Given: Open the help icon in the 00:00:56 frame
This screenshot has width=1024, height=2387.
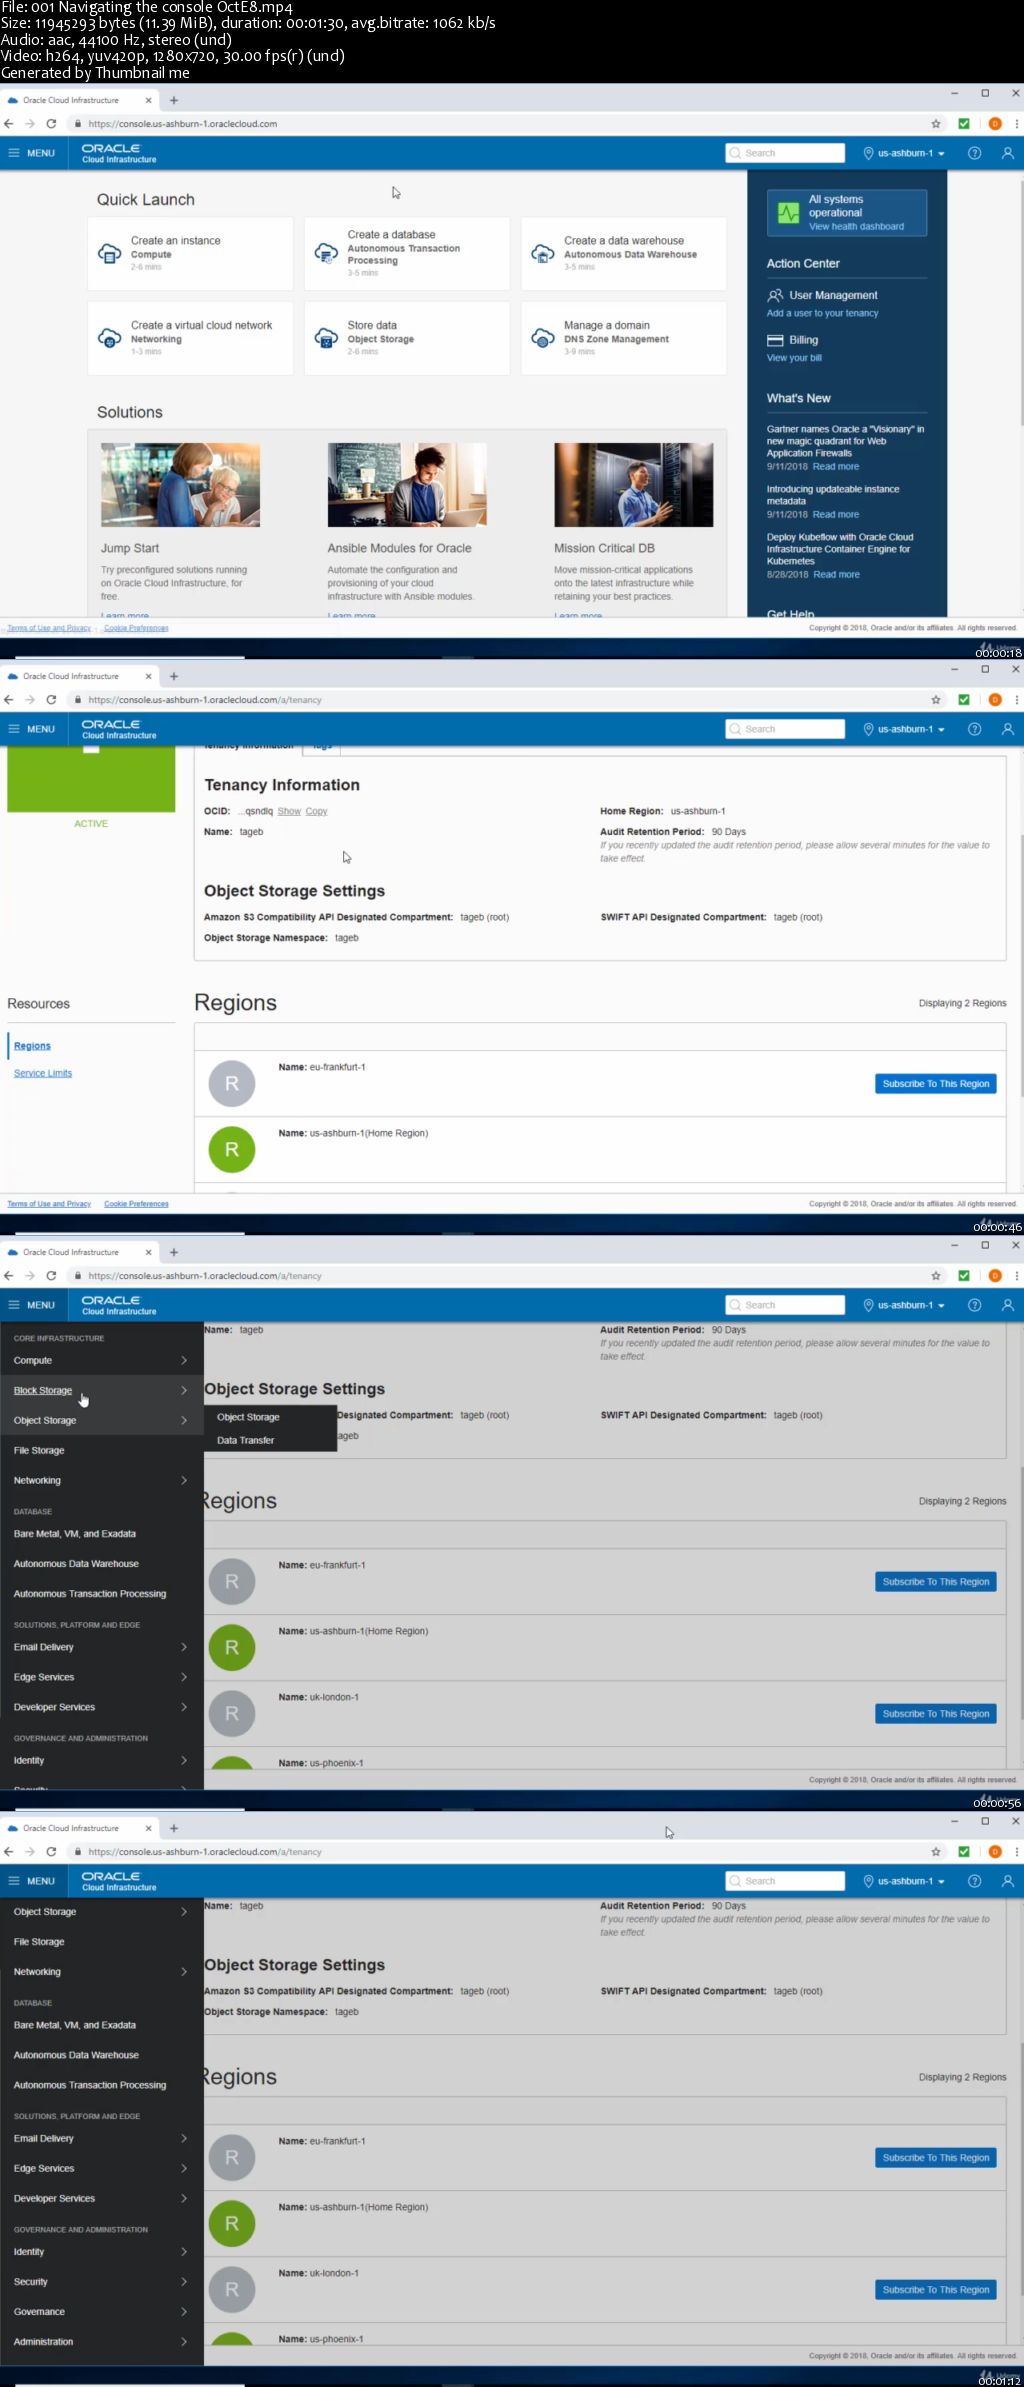Looking at the screenshot, I should pos(974,1305).
